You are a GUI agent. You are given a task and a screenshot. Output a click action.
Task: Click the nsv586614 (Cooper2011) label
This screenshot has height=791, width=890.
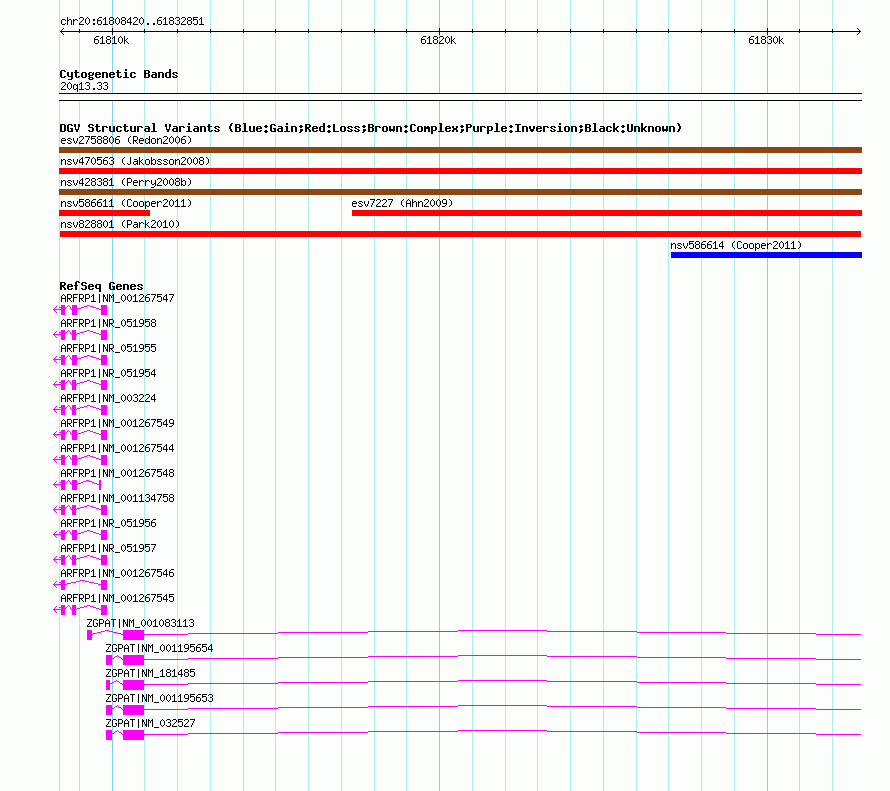(736, 245)
